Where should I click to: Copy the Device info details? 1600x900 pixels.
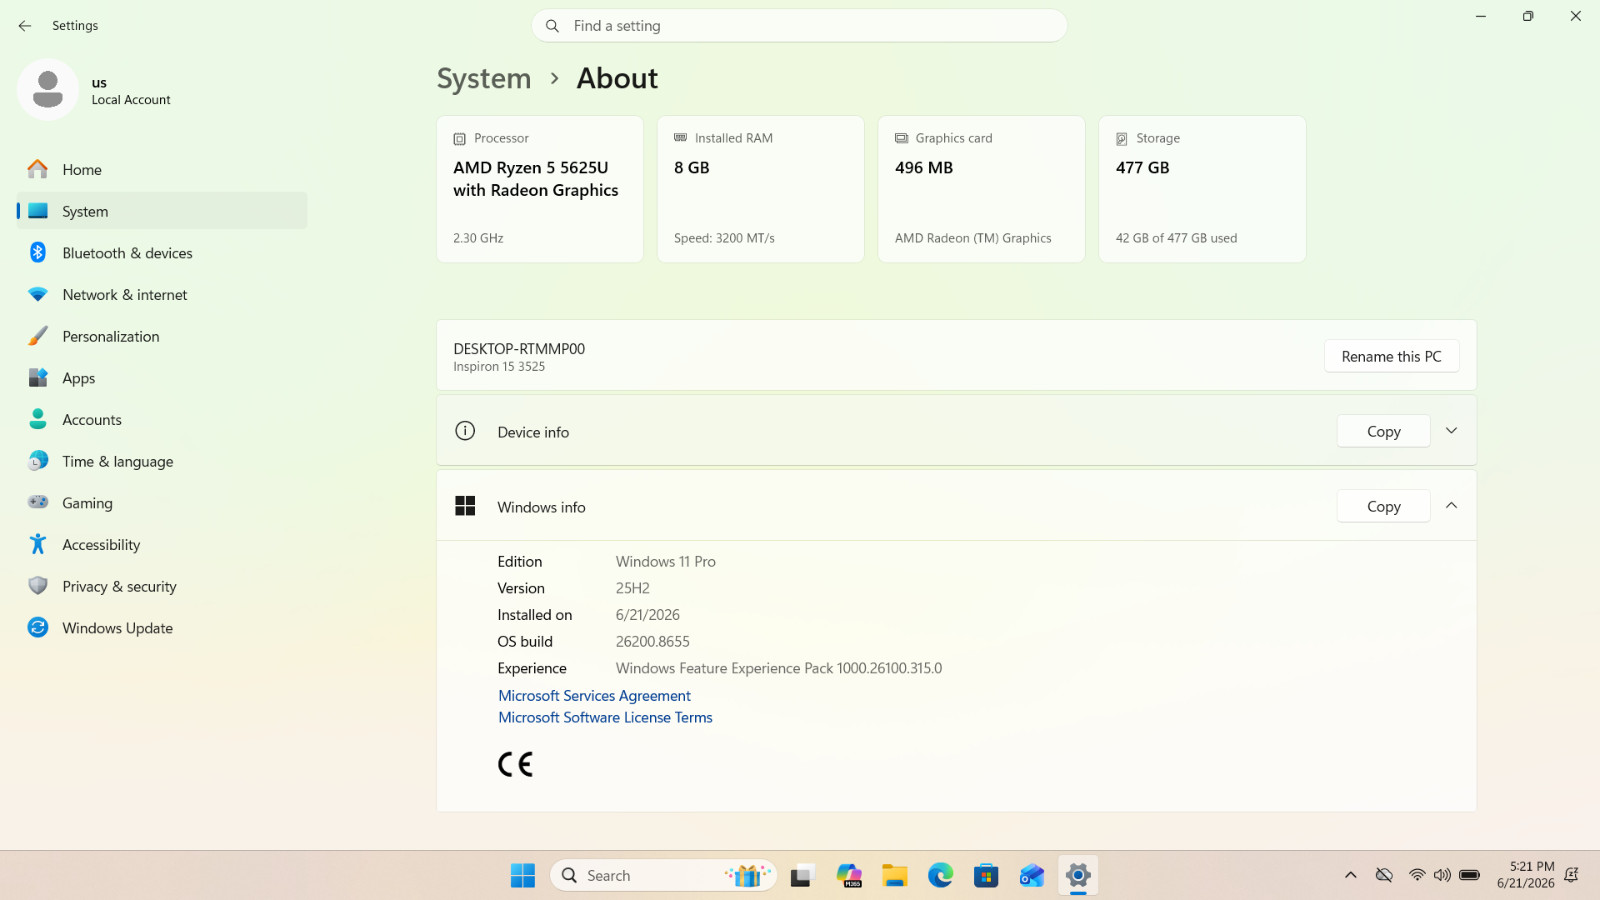[x=1384, y=431]
